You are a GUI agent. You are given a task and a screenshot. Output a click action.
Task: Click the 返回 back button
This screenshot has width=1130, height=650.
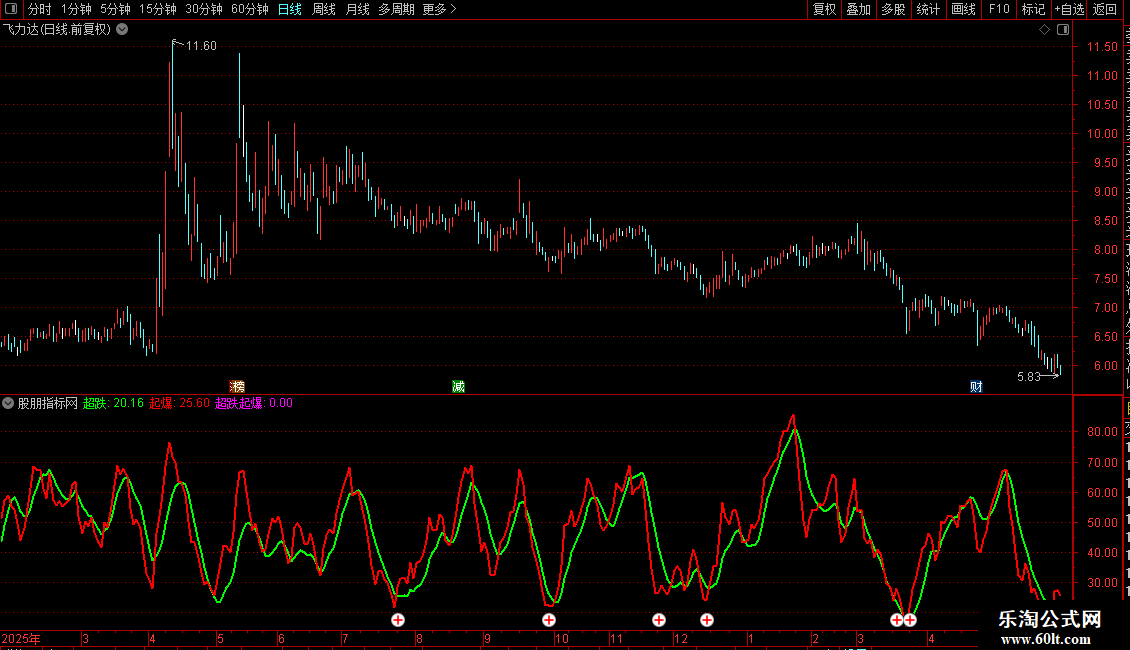click(1105, 9)
